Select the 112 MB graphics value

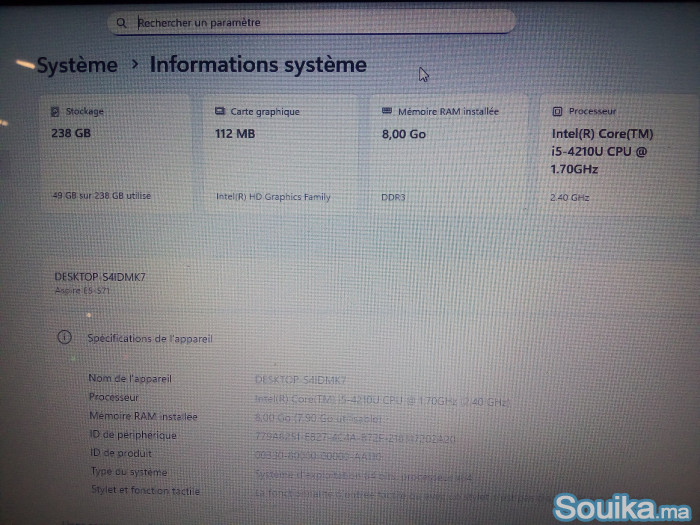pos(235,133)
